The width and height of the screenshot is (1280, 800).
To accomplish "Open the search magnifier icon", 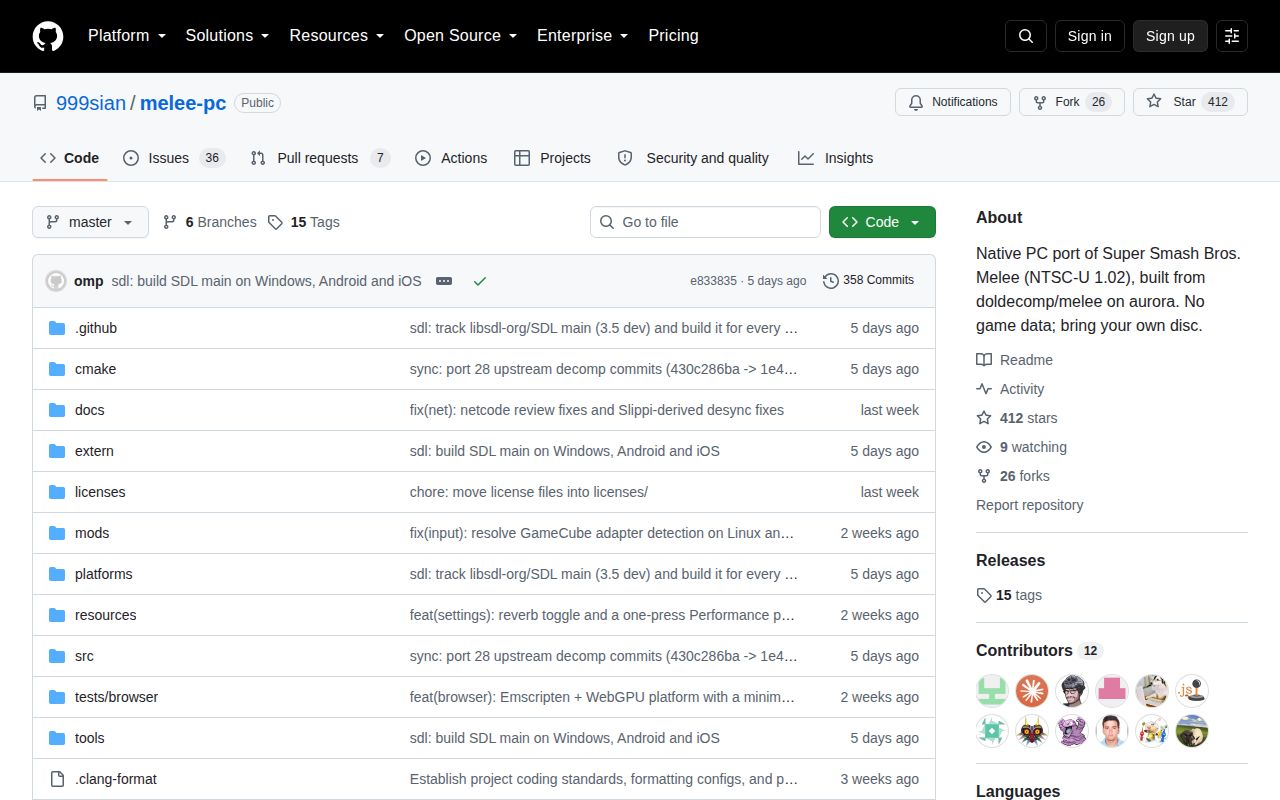I will coord(1026,36).
